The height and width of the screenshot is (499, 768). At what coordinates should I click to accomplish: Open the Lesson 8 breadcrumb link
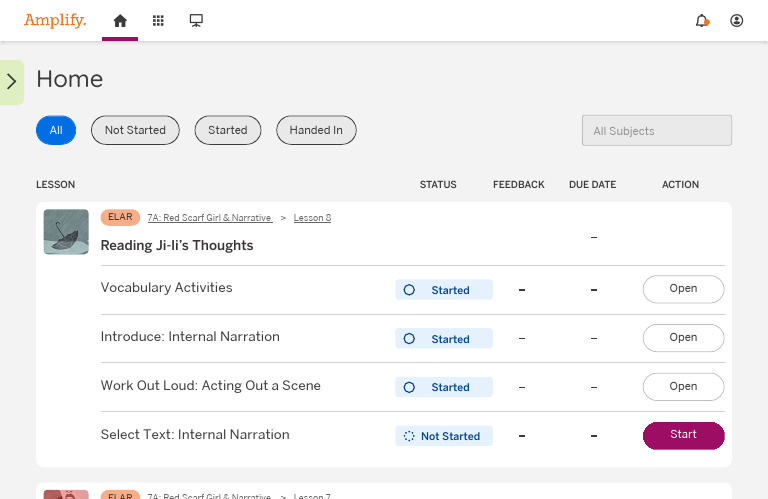[312, 218]
